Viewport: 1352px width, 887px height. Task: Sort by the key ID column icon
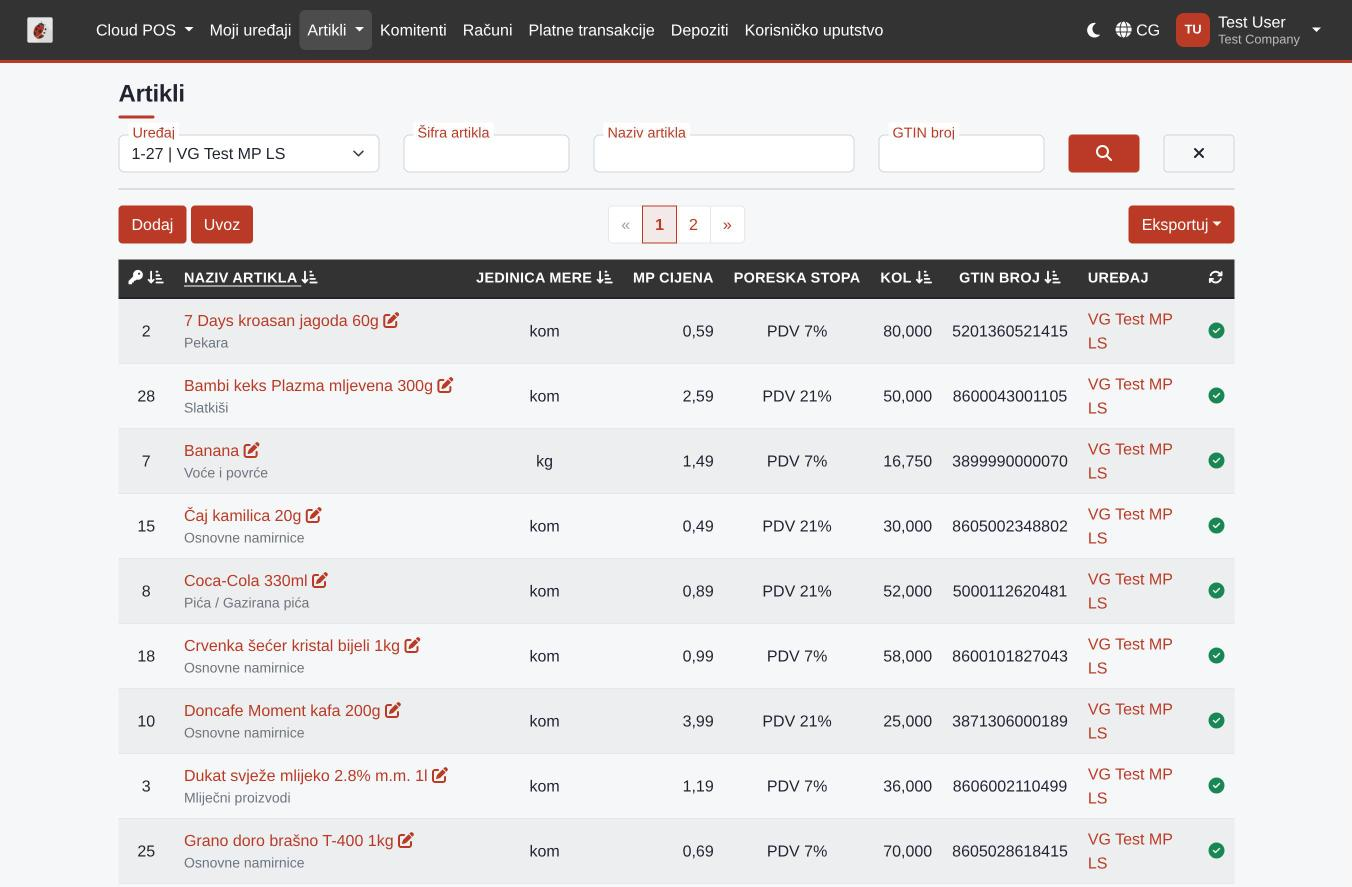pos(146,278)
